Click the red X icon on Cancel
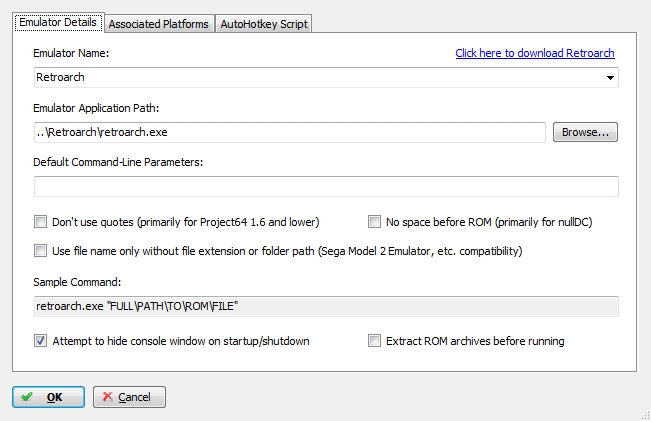Screen dimensions: 651x421 pyautogui.click(x=107, y=397)
